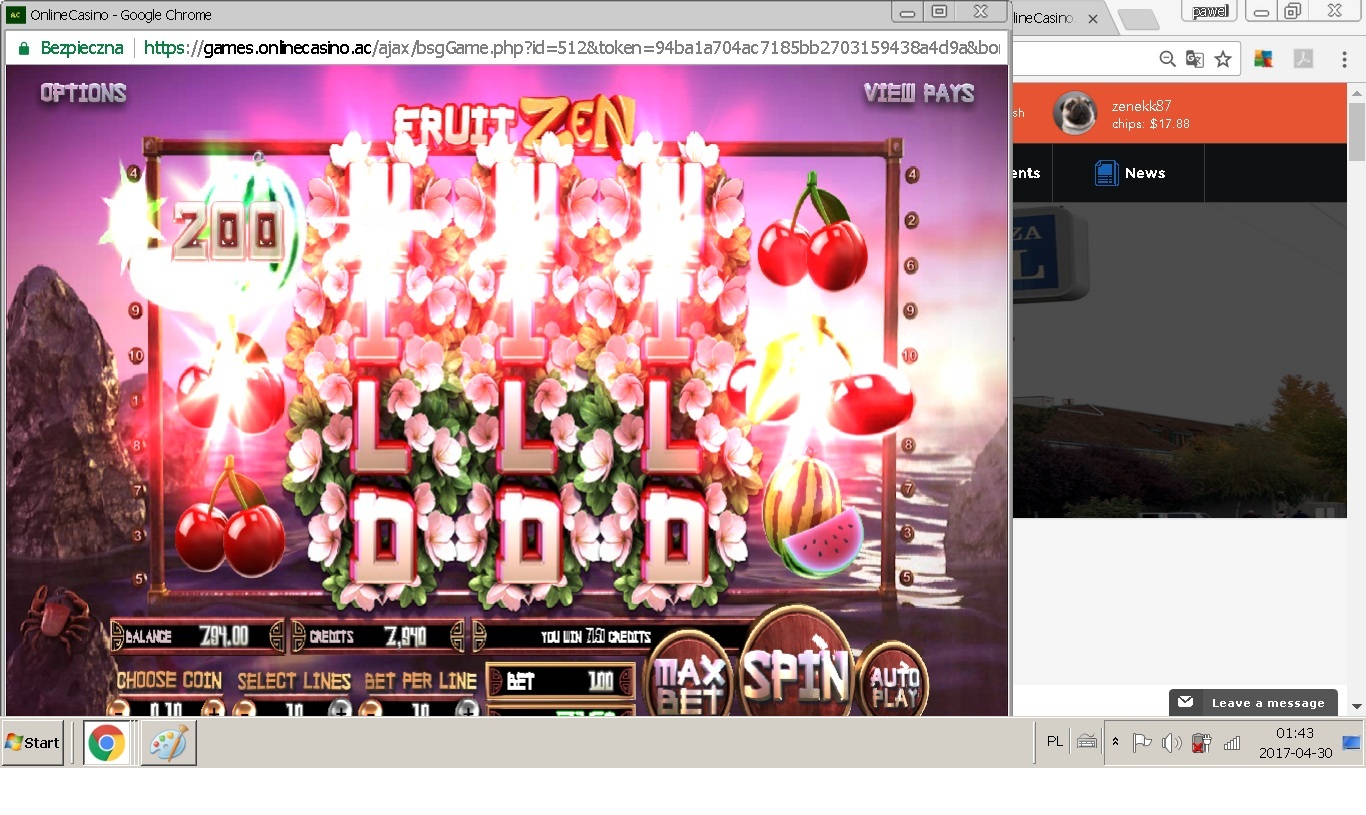The height and width of the screenshot is (815, 1366).
Task: Click the scrollbar up arrow on casino page
Action: [x=1356, y=93]
